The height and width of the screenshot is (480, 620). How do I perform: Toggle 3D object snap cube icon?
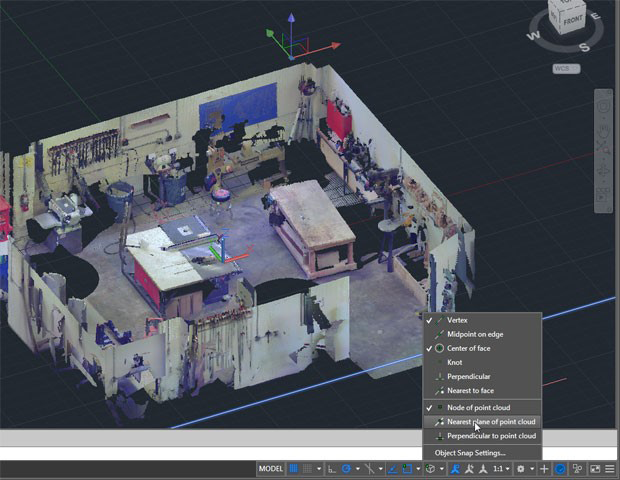pos(430,469)
